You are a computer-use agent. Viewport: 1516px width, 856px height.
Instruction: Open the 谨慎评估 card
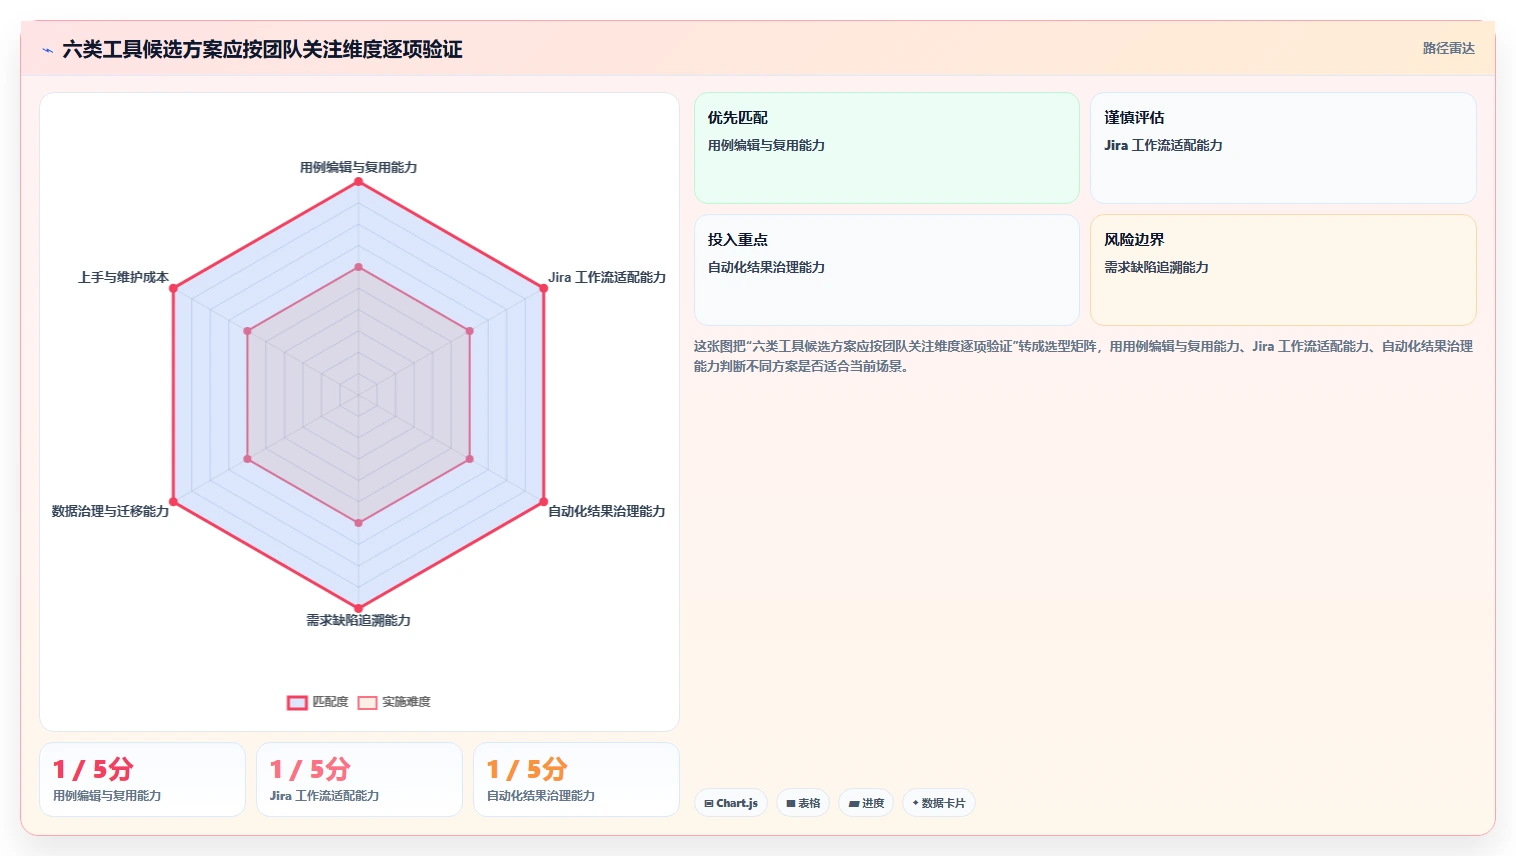pyautogui.click(x=1283, y=148)
